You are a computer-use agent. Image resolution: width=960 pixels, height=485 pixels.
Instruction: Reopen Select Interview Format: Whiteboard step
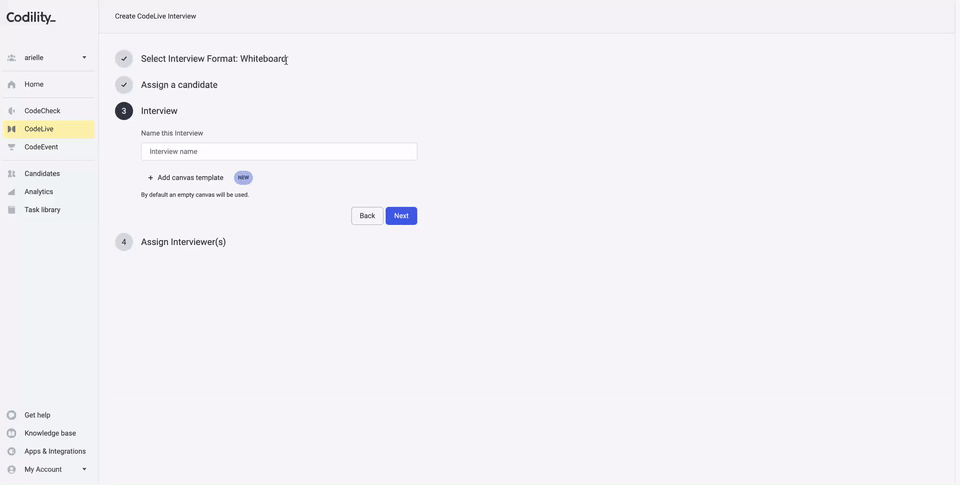(x=214, y=59)
